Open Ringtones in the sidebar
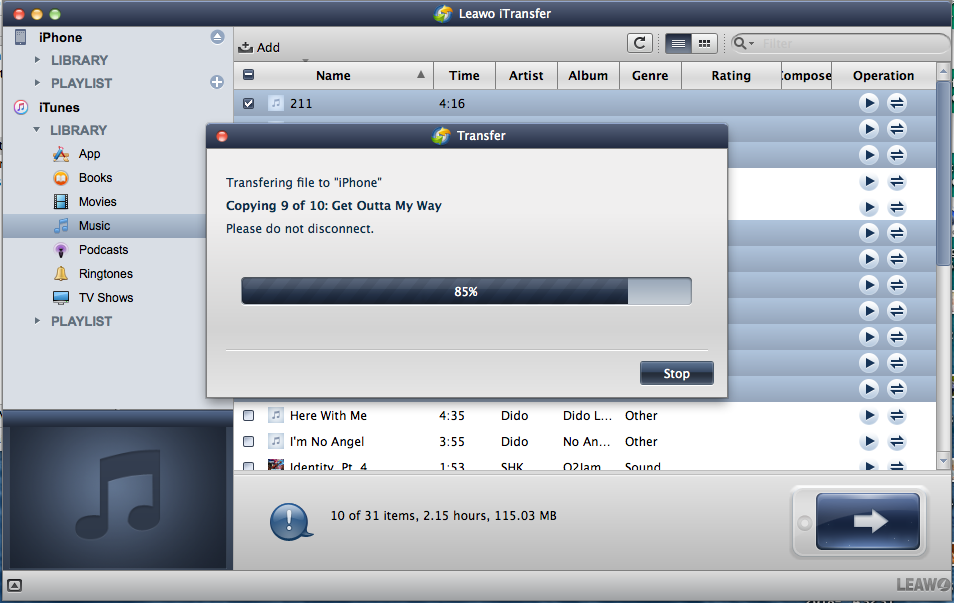 [x=105, y=274]
